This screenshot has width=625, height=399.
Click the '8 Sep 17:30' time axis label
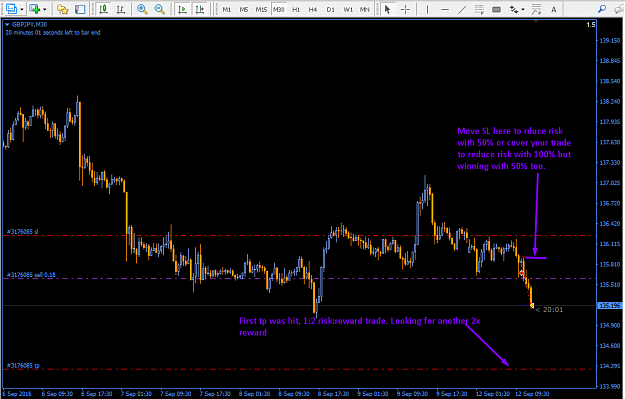point(333,394)
